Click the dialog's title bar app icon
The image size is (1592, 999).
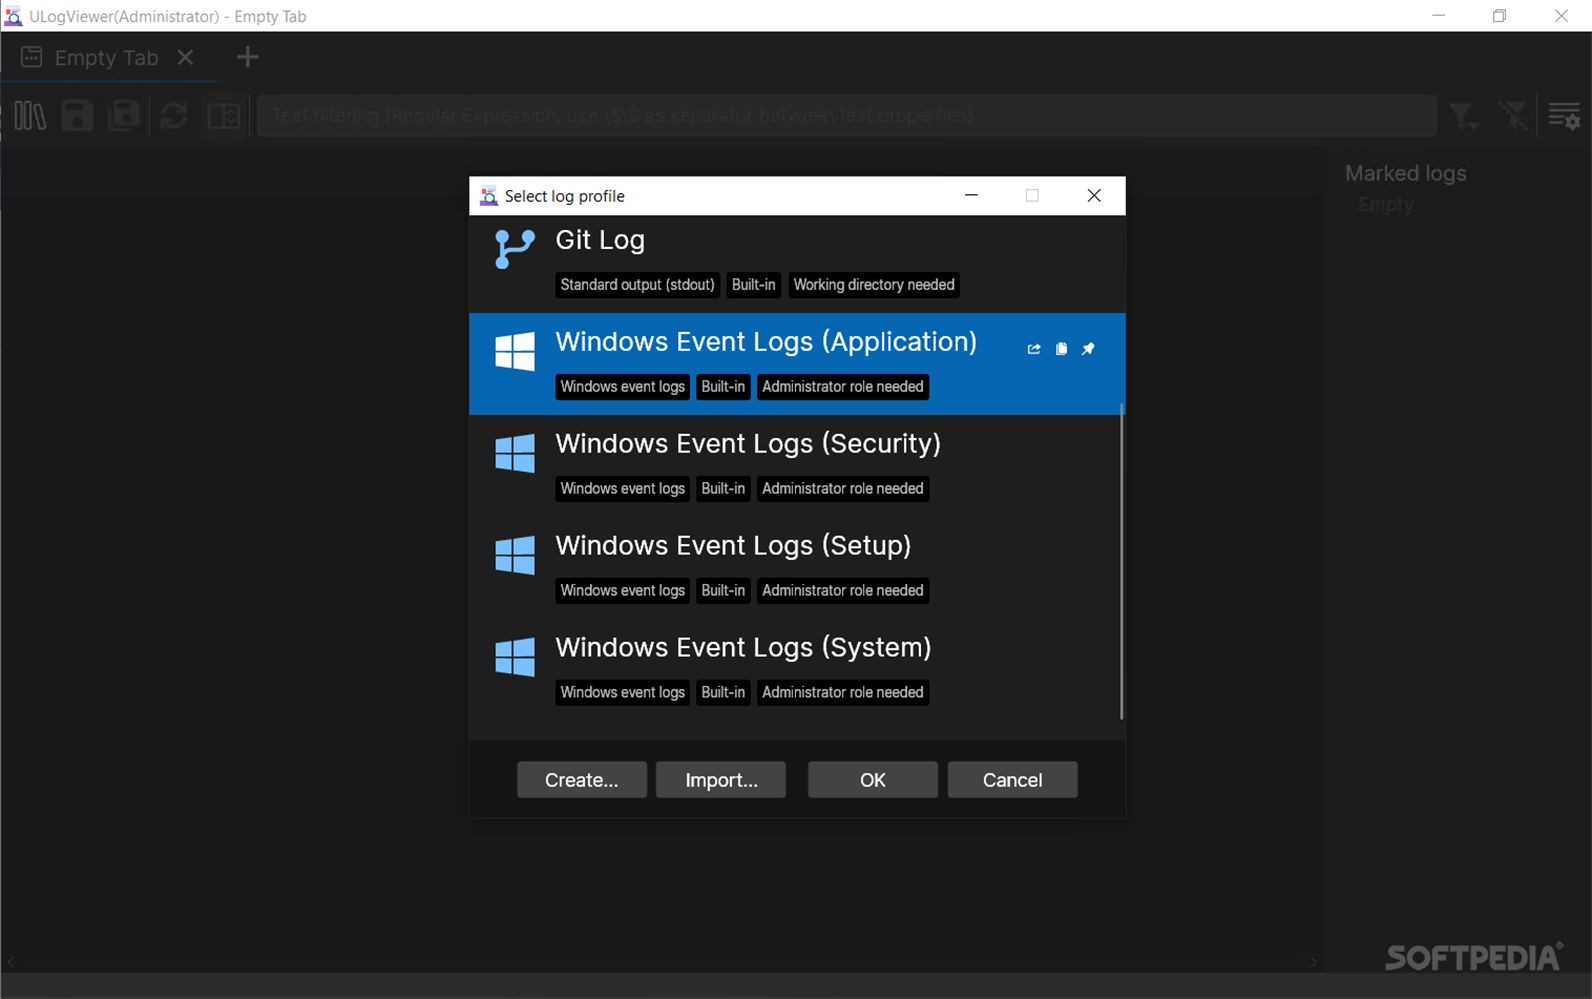pyautogui.click(x=489, y=196)
